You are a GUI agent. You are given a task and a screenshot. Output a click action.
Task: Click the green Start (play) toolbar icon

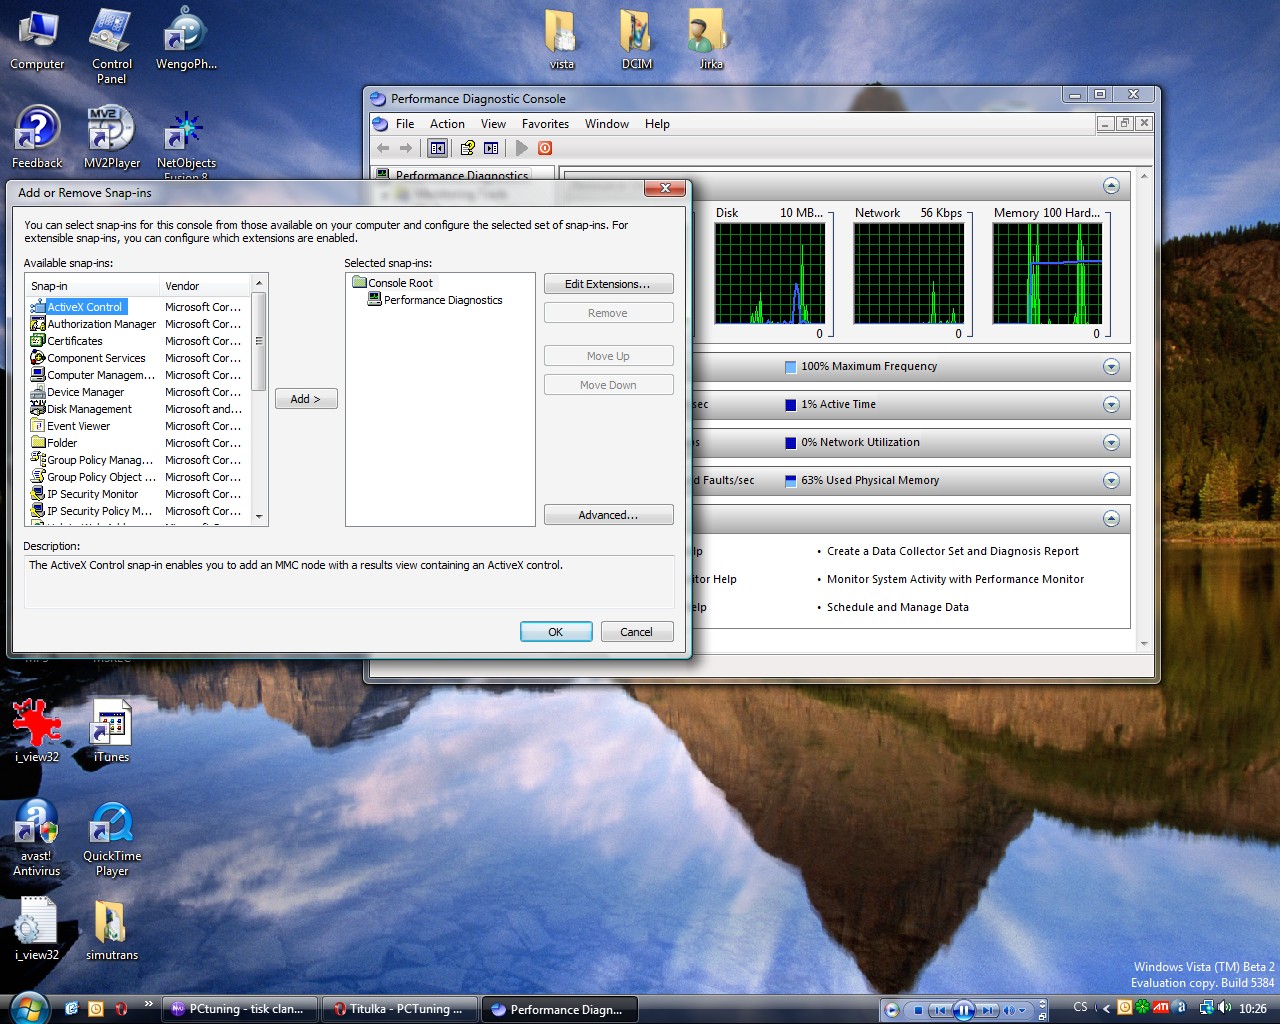(x=521, y=148)
